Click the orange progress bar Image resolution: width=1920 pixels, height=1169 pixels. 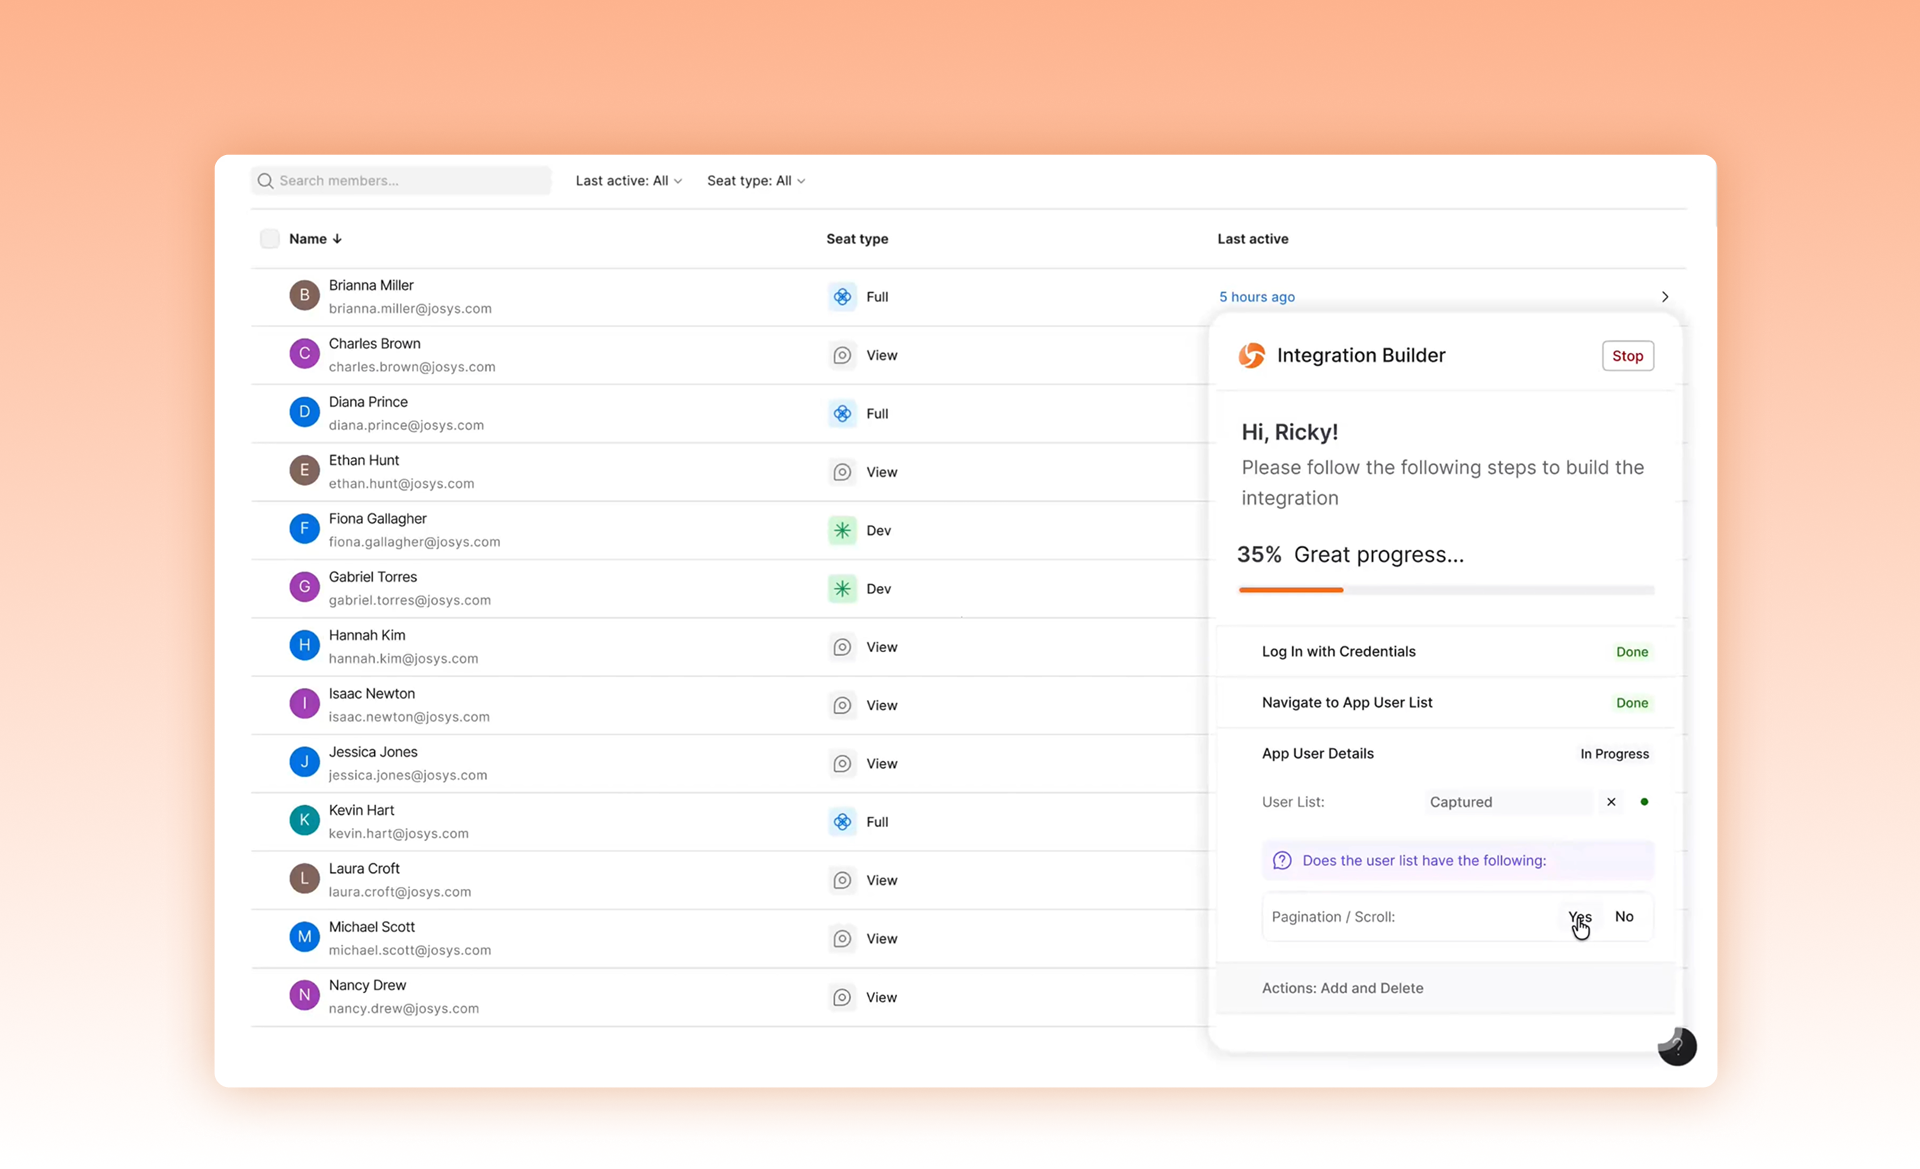pos(1290,590)
